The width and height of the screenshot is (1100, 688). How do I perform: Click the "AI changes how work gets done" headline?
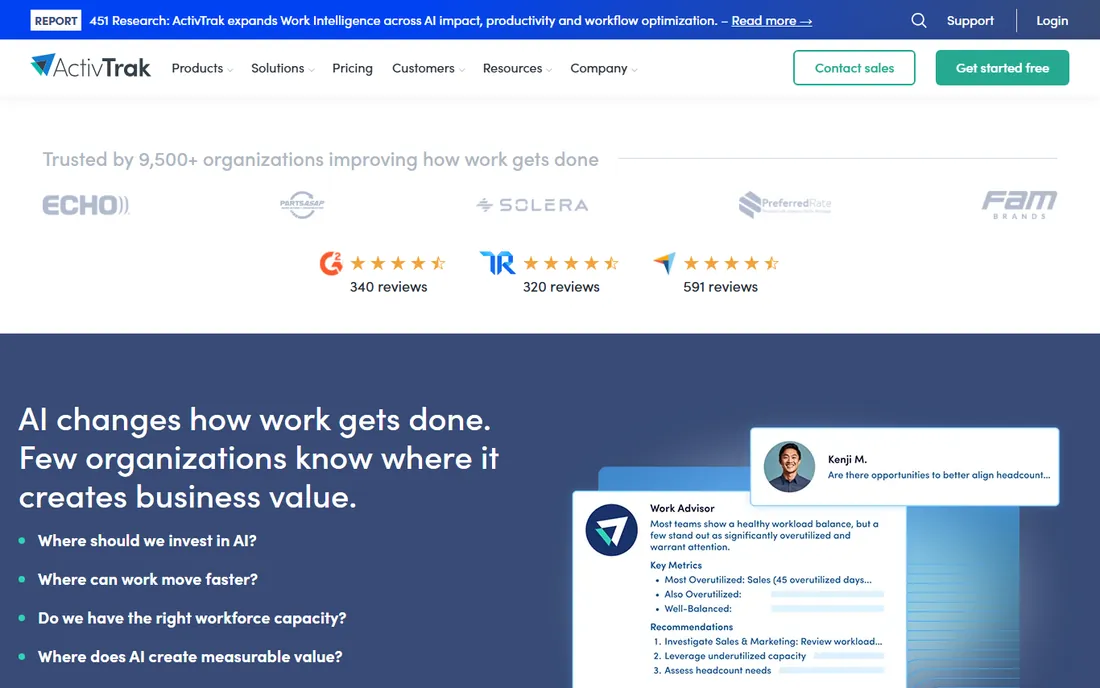click(x=258, y=458)
